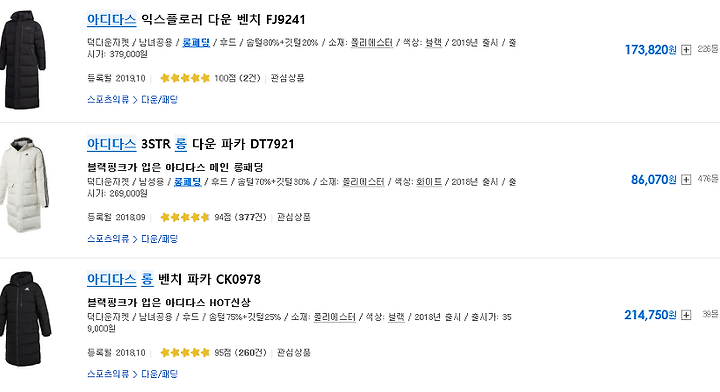
Task: Add CK0978 to 관심상품
Action: 293,353
